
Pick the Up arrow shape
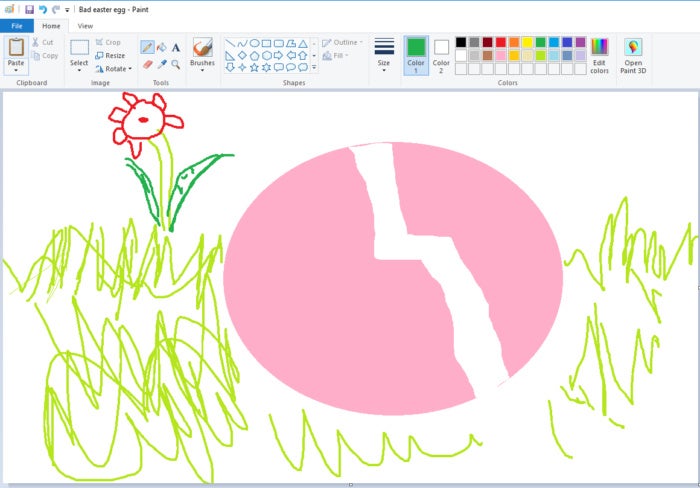303,55
